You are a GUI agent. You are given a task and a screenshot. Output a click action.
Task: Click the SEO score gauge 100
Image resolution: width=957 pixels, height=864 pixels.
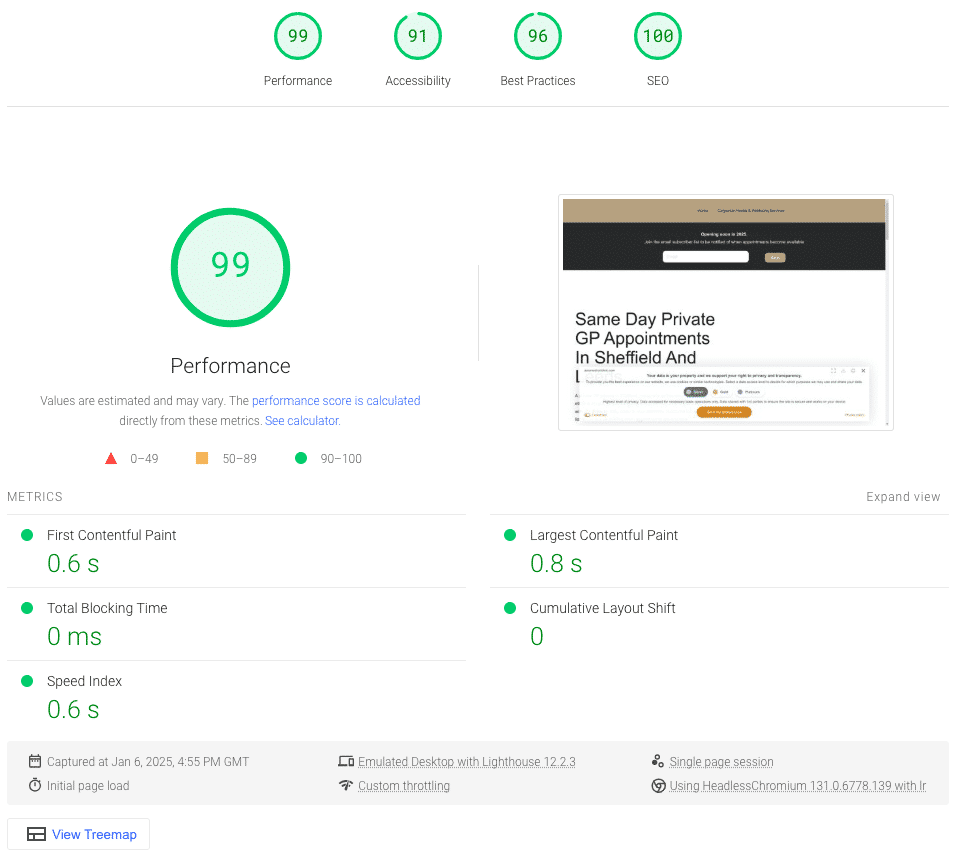658,36
